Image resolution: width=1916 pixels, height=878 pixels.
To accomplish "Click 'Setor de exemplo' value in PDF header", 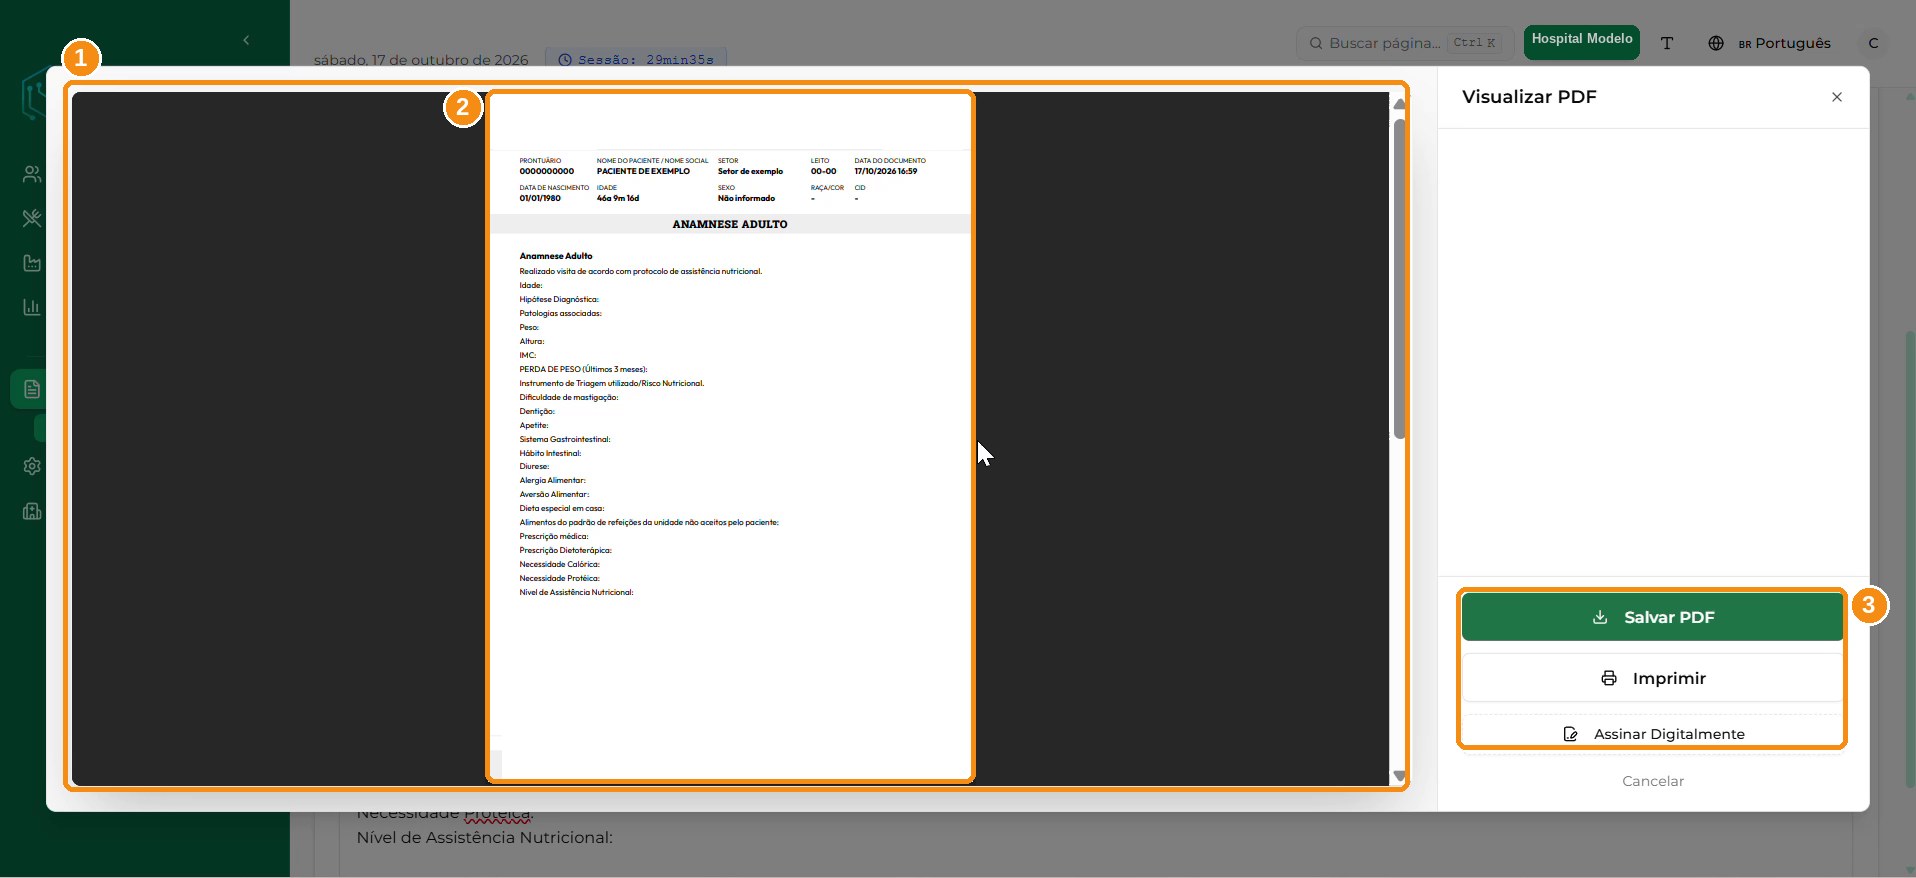I will tap(750, 171).
